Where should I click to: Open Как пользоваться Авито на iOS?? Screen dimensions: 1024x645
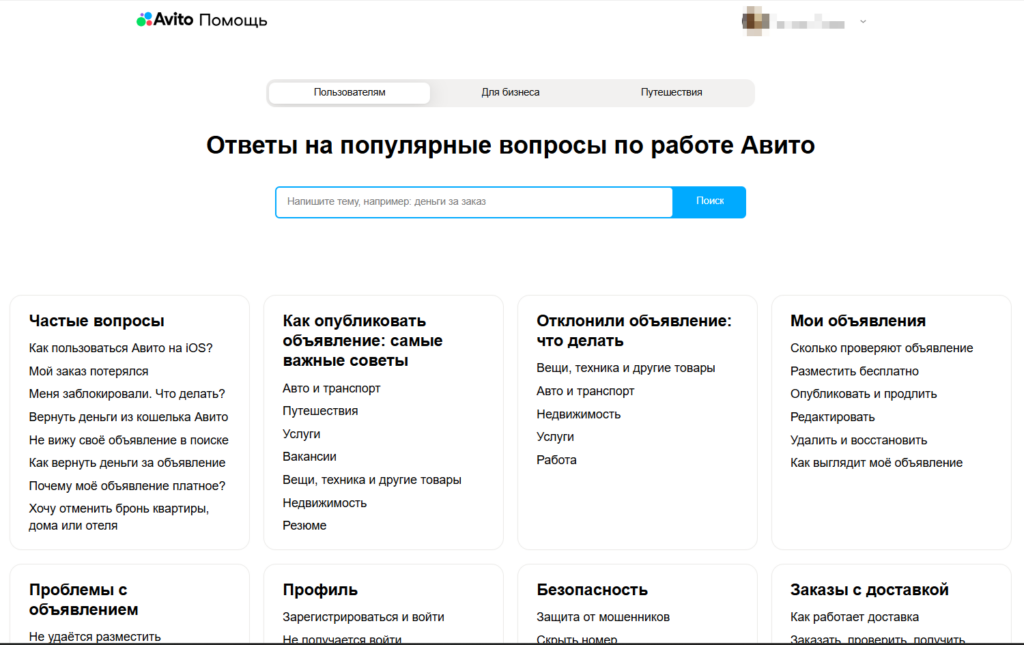[121, 348]
